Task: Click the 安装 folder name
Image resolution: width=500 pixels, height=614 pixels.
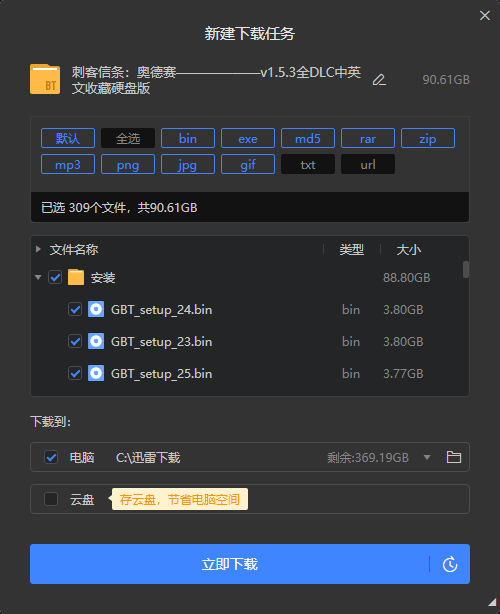Action: tap(103, 278)
